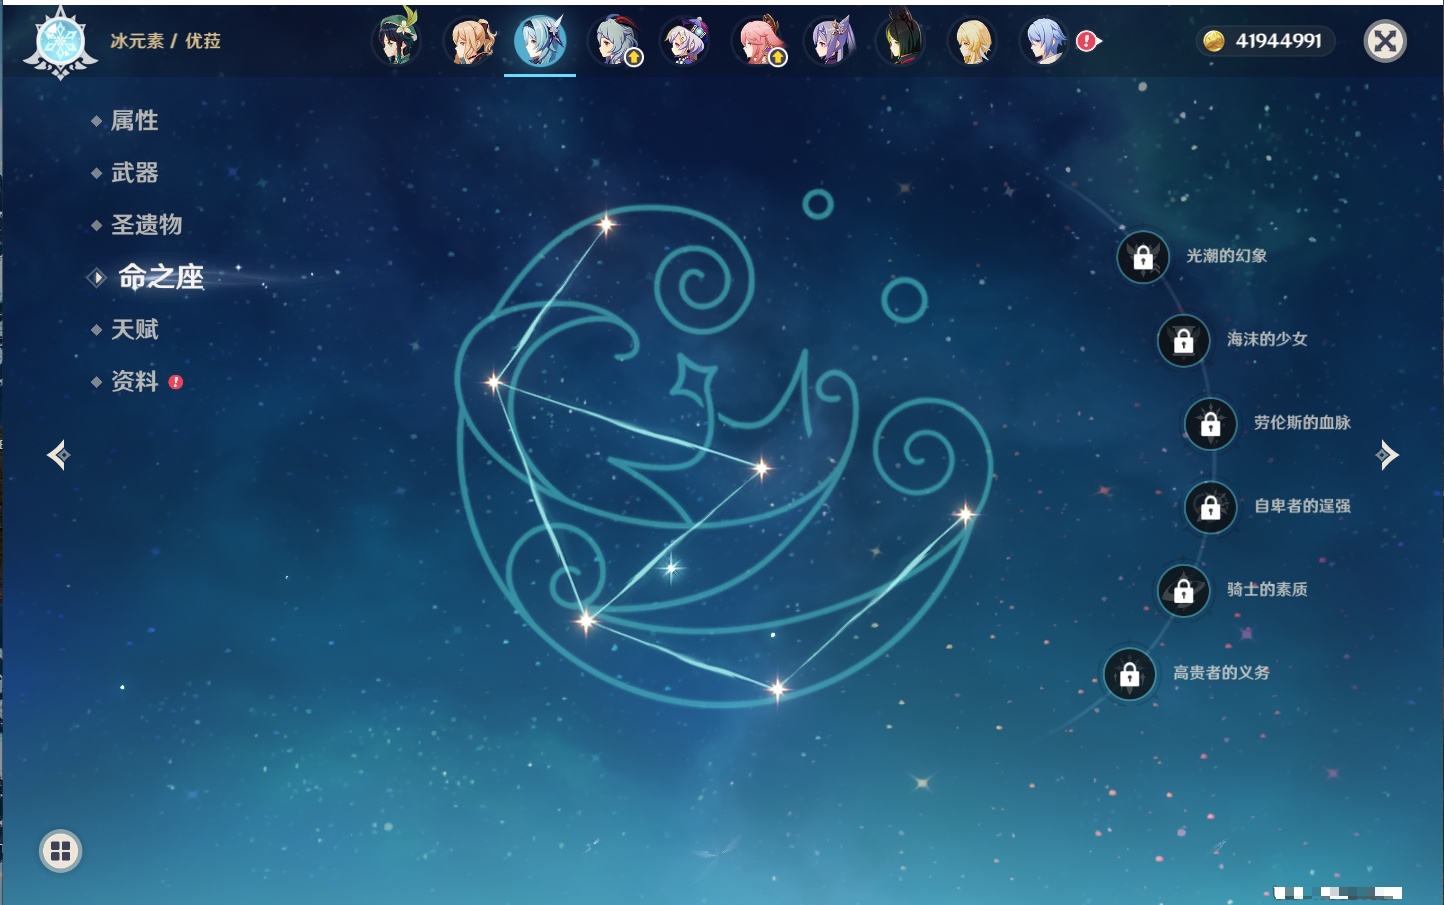Click the 光潮的幻象 constellation label
This screenshot has height=905, width=1444.
tap(1227, 256)
